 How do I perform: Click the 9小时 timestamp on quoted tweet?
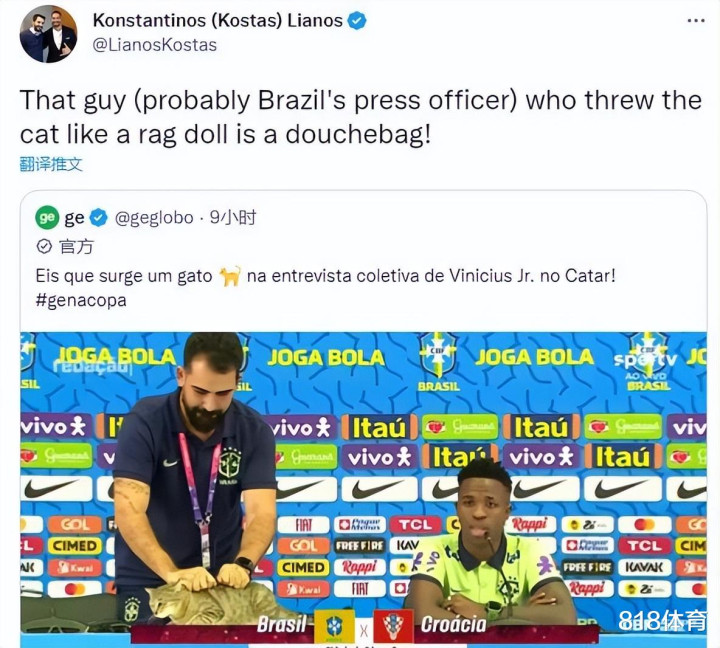(233, 217)
